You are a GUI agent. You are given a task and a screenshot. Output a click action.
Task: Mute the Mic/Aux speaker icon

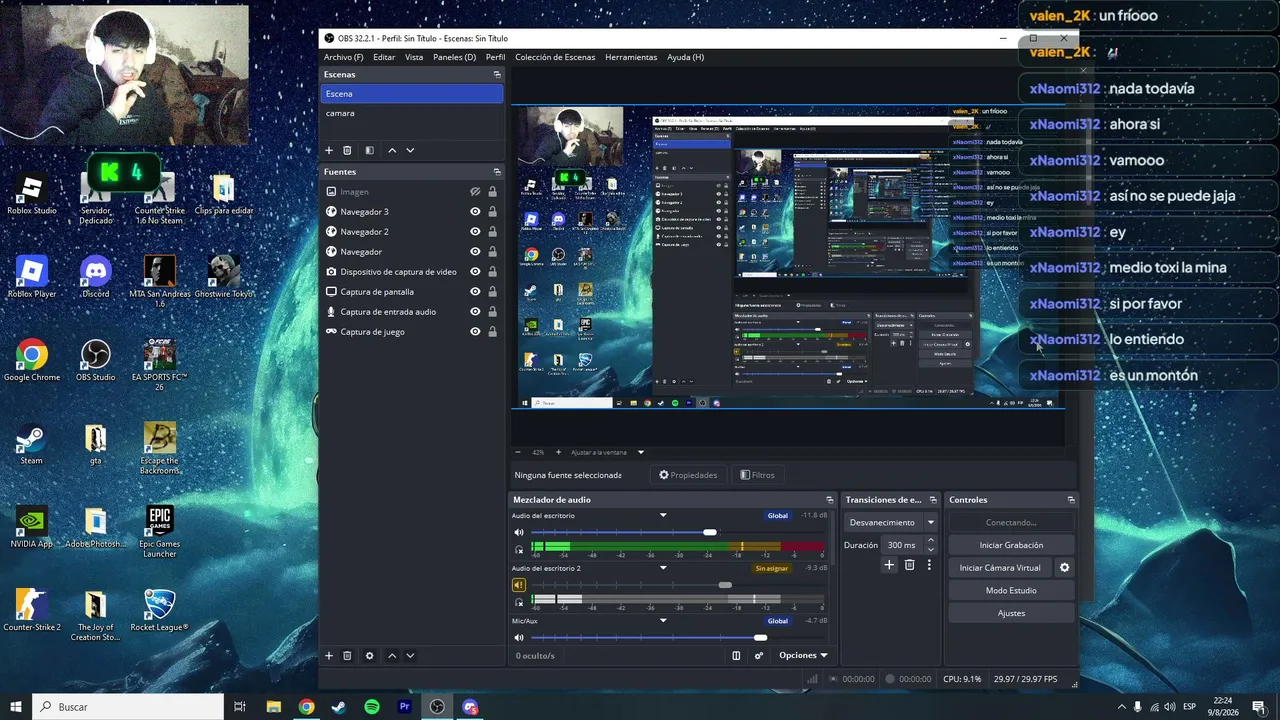coord(519,637)
